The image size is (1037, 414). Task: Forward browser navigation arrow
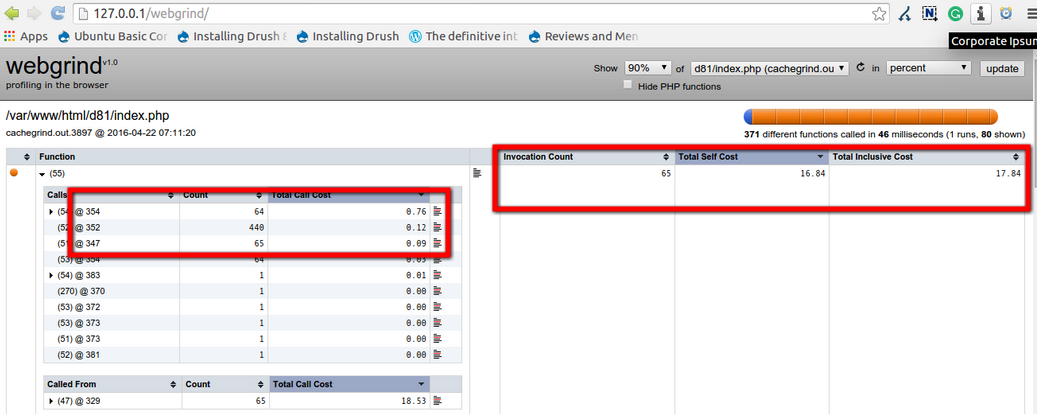pyautogui.click(x=34, y=13)
